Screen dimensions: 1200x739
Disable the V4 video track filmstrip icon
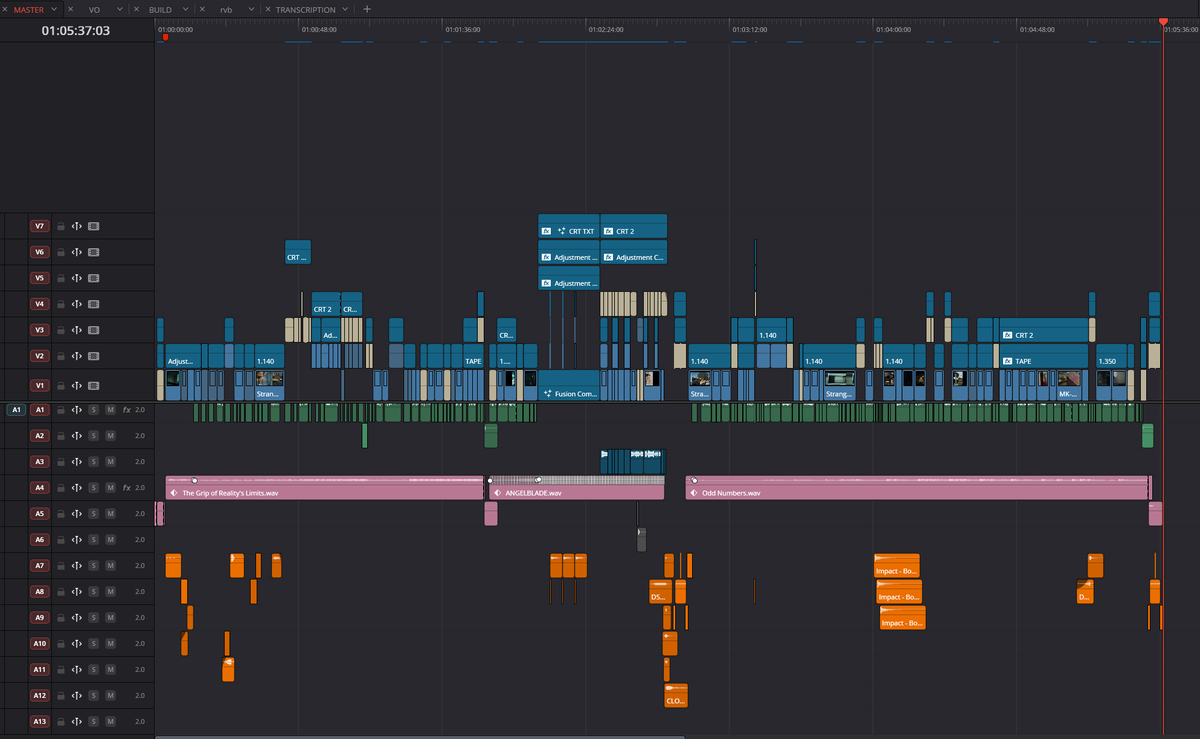pos(93,304)
